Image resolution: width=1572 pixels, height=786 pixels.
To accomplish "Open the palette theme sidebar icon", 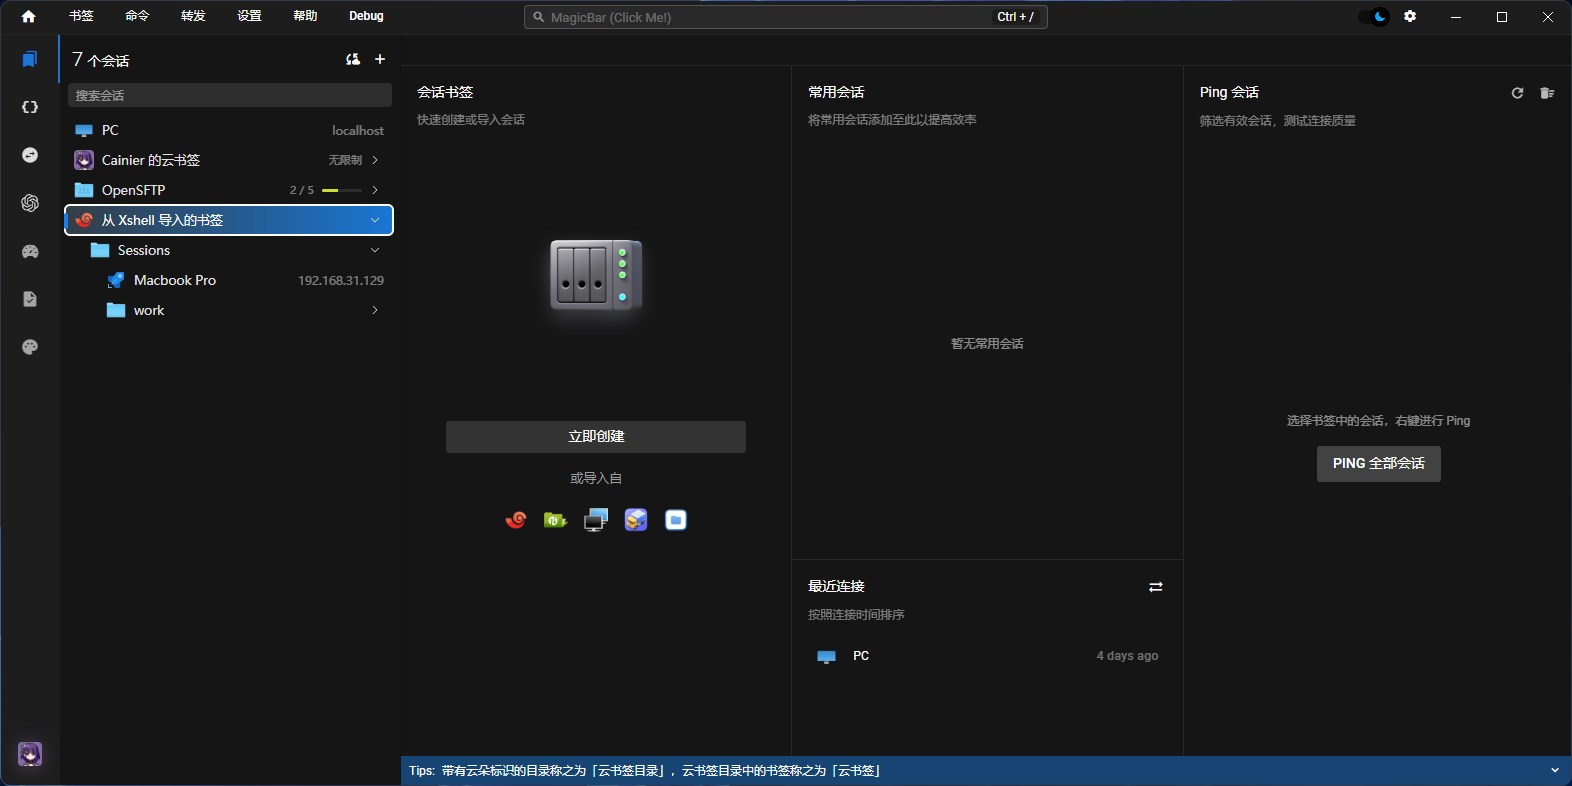I will point(30,347).
